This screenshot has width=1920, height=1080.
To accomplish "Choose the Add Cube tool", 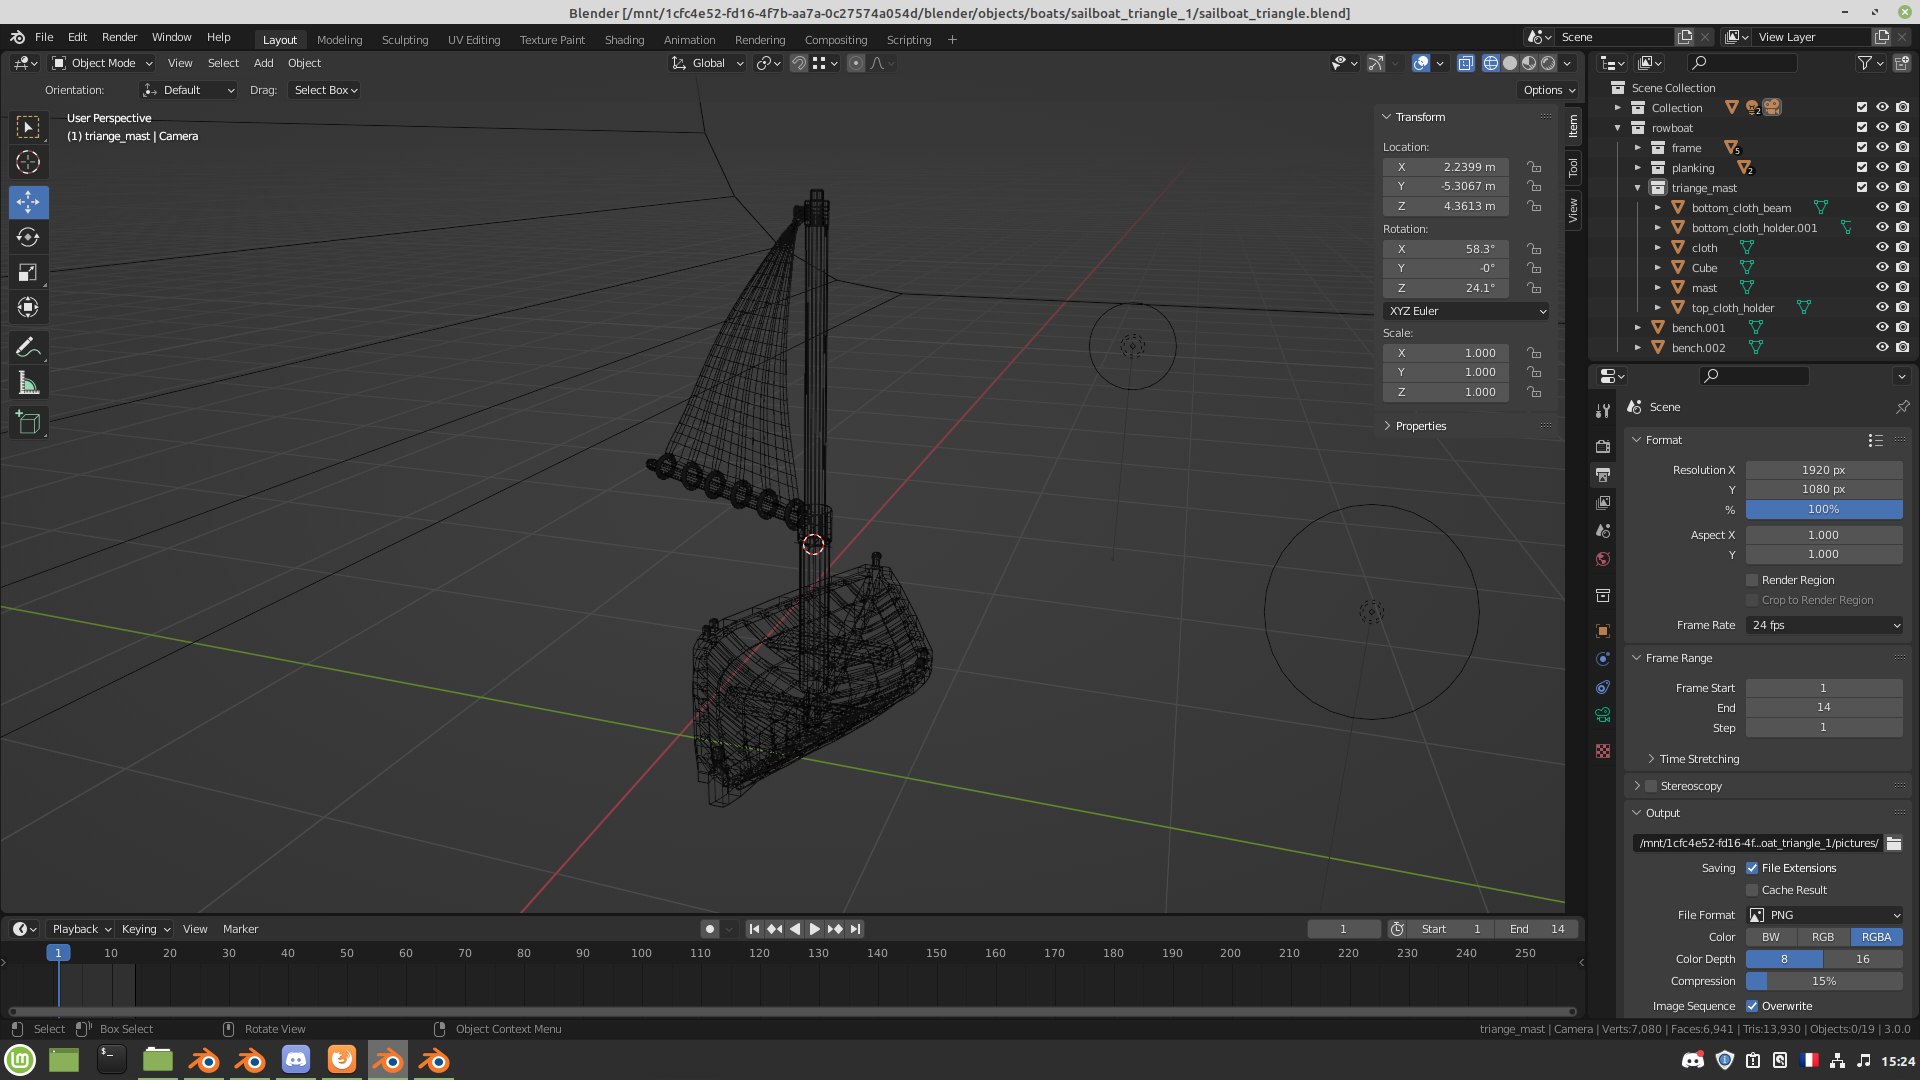I will tap(28, 423).
